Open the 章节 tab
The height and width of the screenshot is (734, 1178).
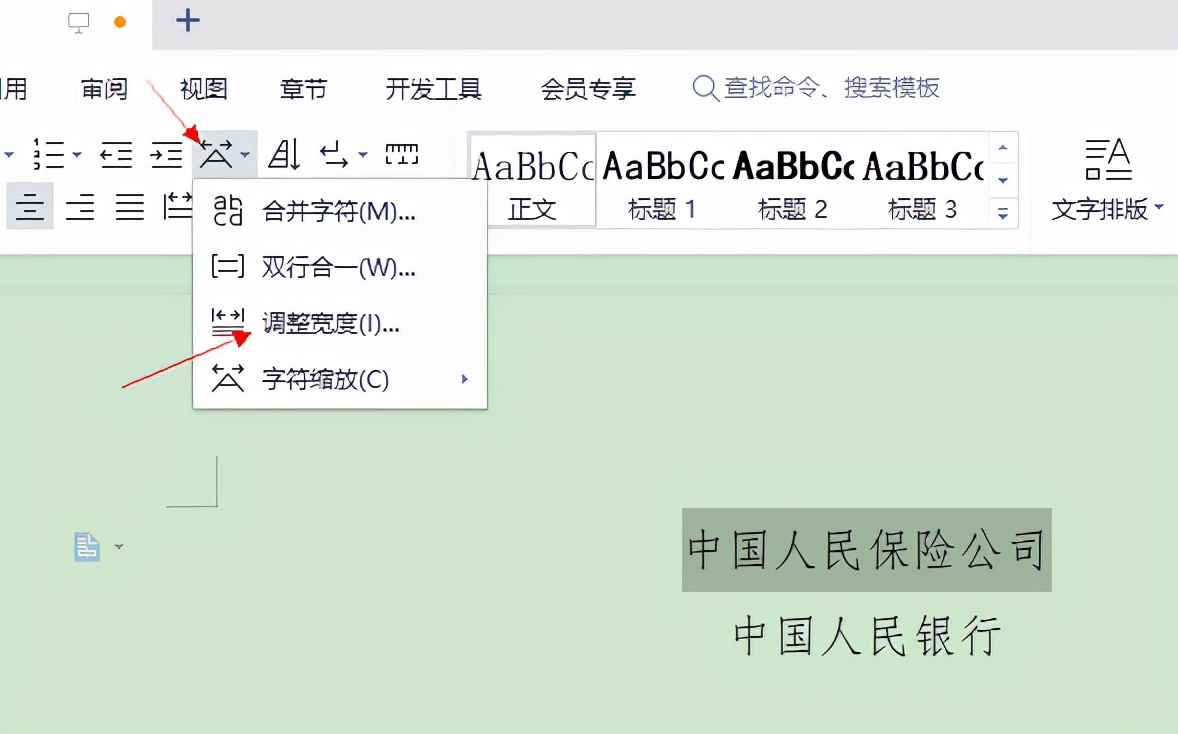[x=304, y=89]
